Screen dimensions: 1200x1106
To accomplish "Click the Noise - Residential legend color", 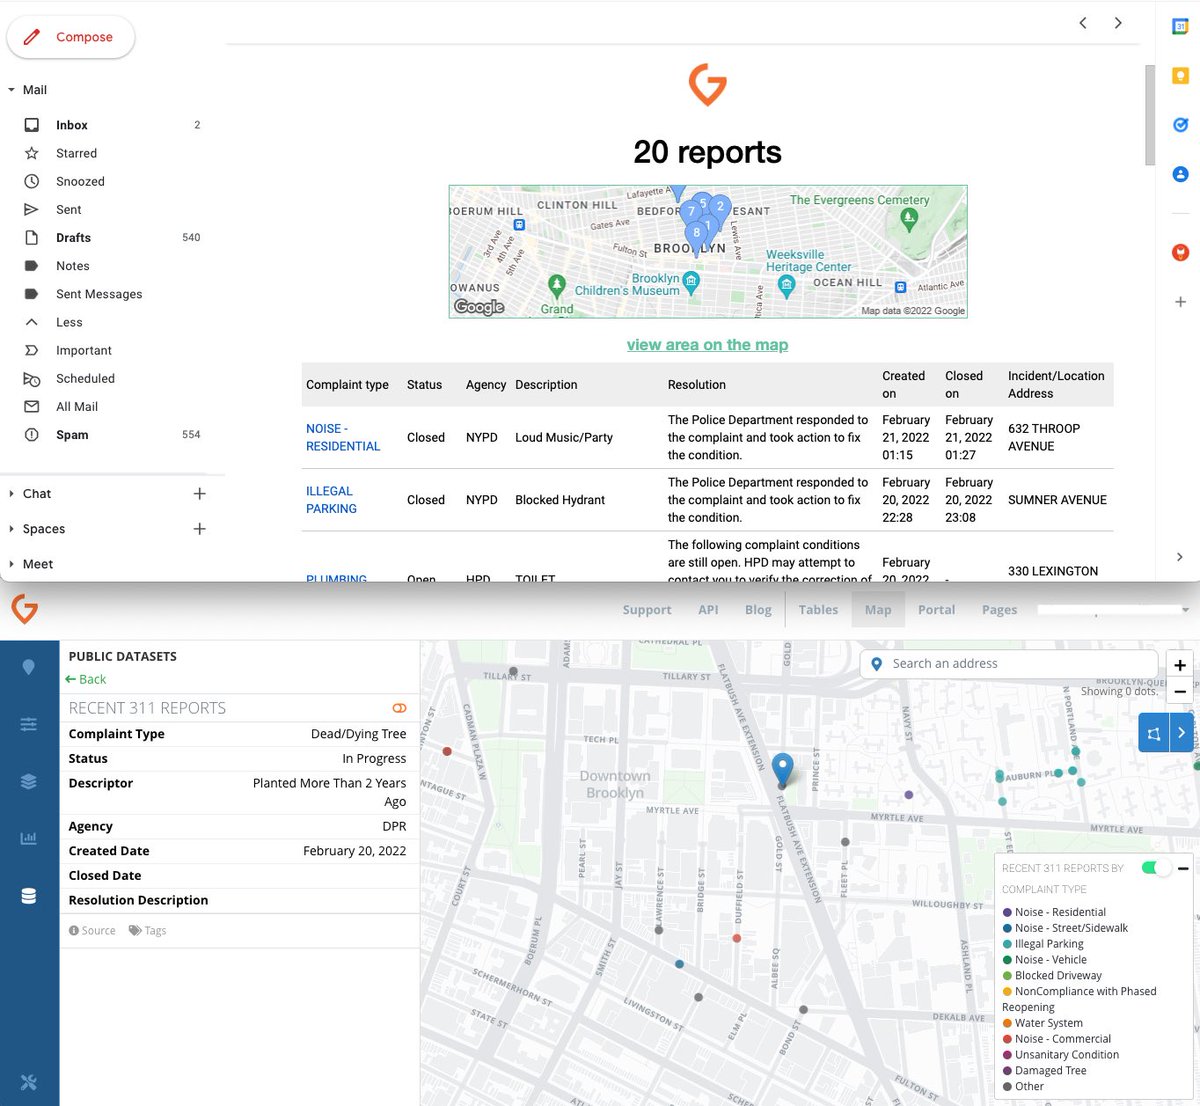I will point(1007,912).
